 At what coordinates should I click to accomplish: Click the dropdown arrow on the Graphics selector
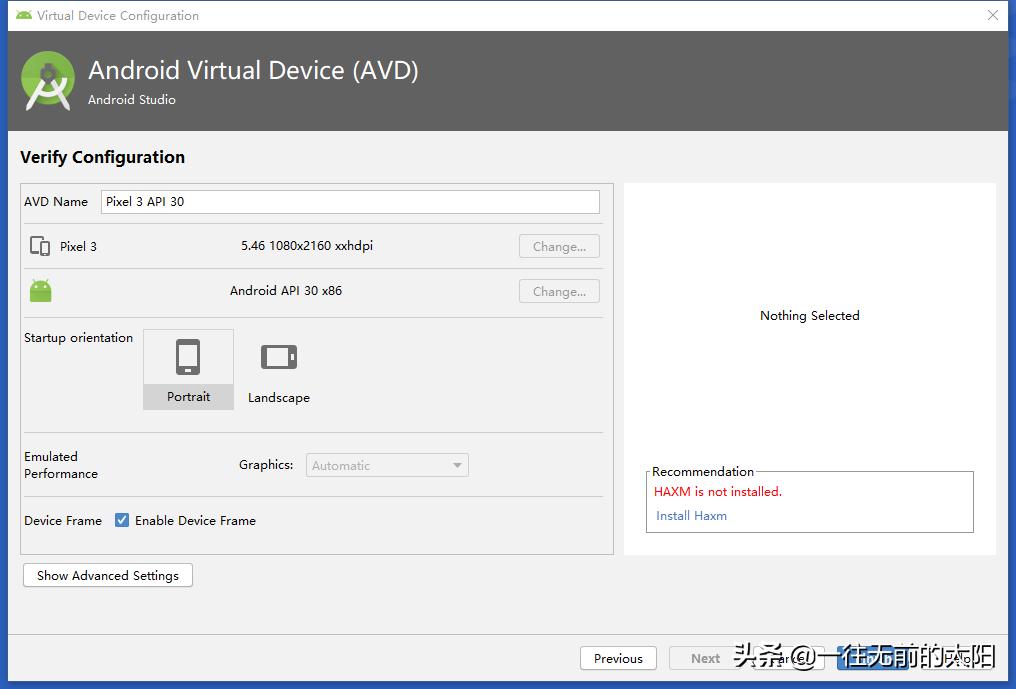[458, 465]
